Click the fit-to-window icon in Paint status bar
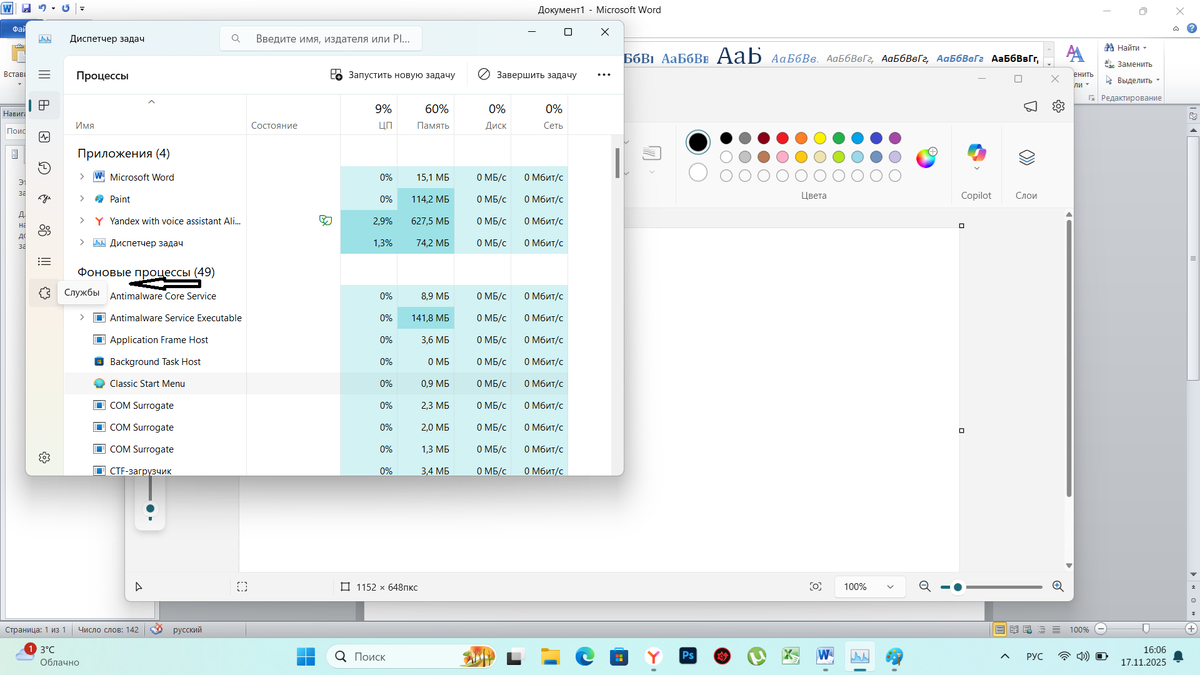1200x675 pixels. click(816, 587)
